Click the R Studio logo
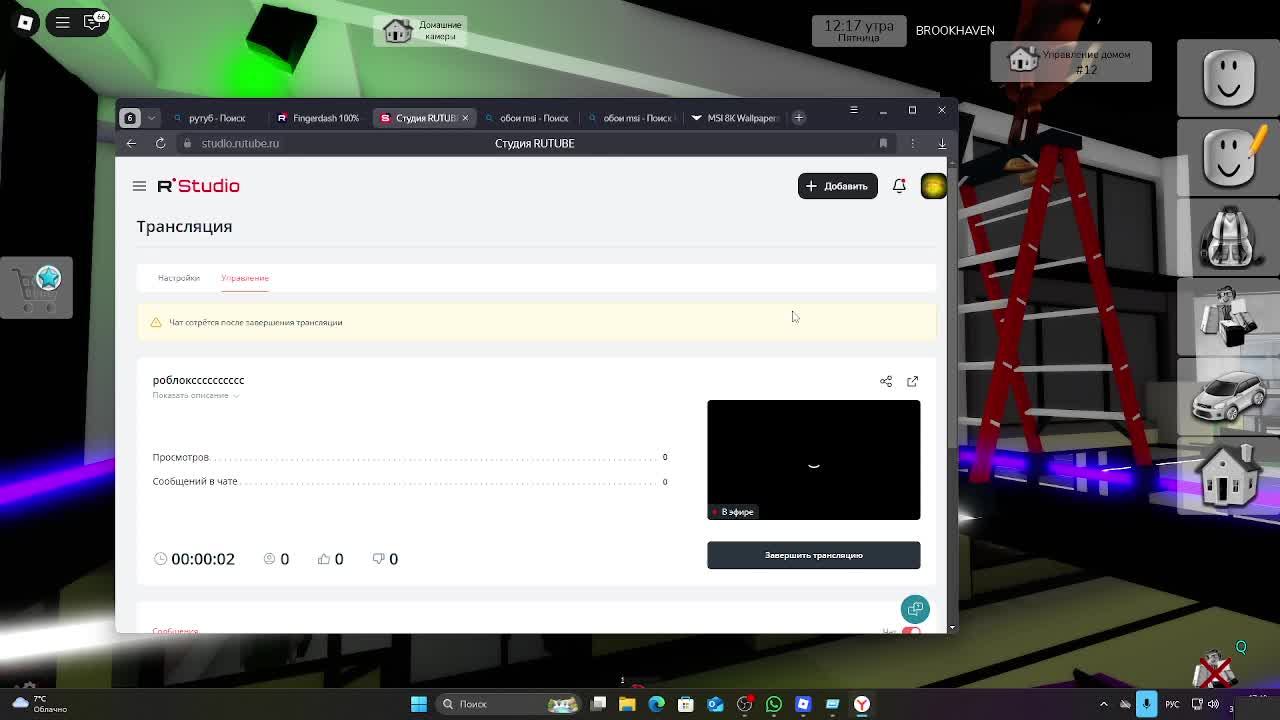Viewport: 1280px width, 720px height. click(x=198, y=186)
